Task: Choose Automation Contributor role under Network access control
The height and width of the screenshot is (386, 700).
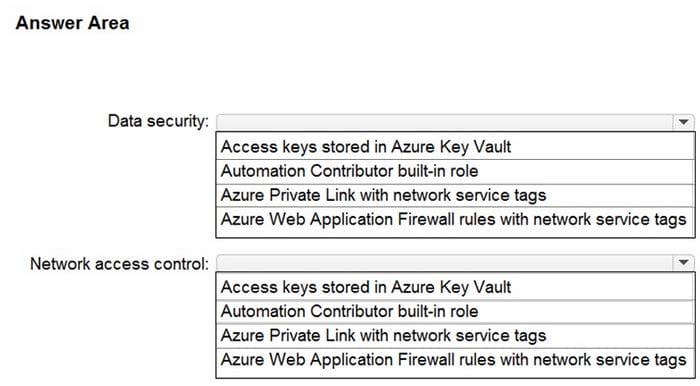Action: pyautogui.click(x=455, y=311)
